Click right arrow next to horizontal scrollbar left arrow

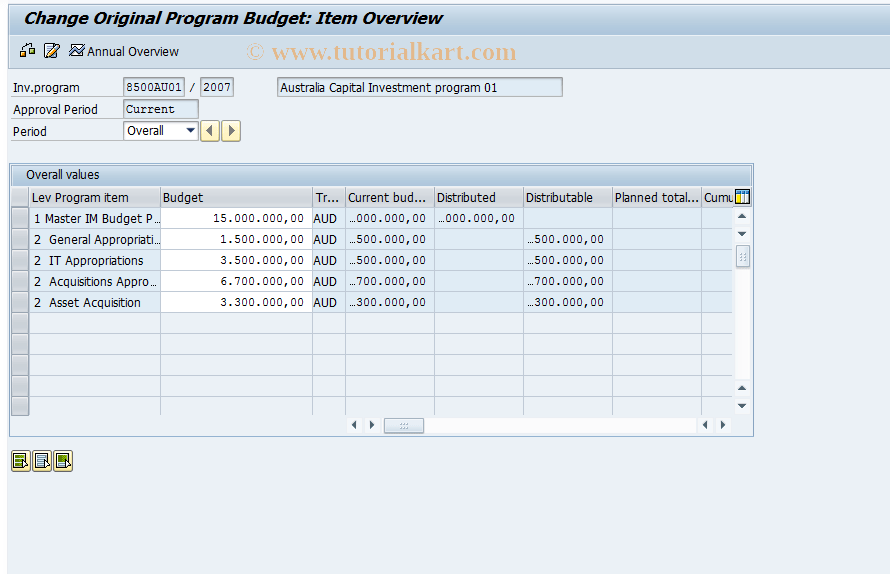(x=372, y=425)
